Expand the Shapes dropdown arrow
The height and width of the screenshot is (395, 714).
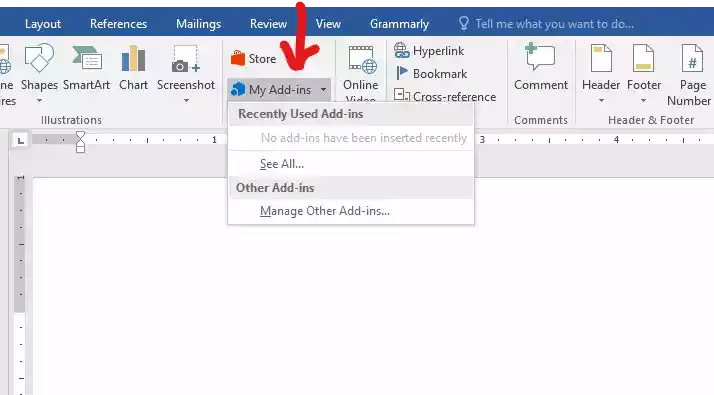pos(39,100)
